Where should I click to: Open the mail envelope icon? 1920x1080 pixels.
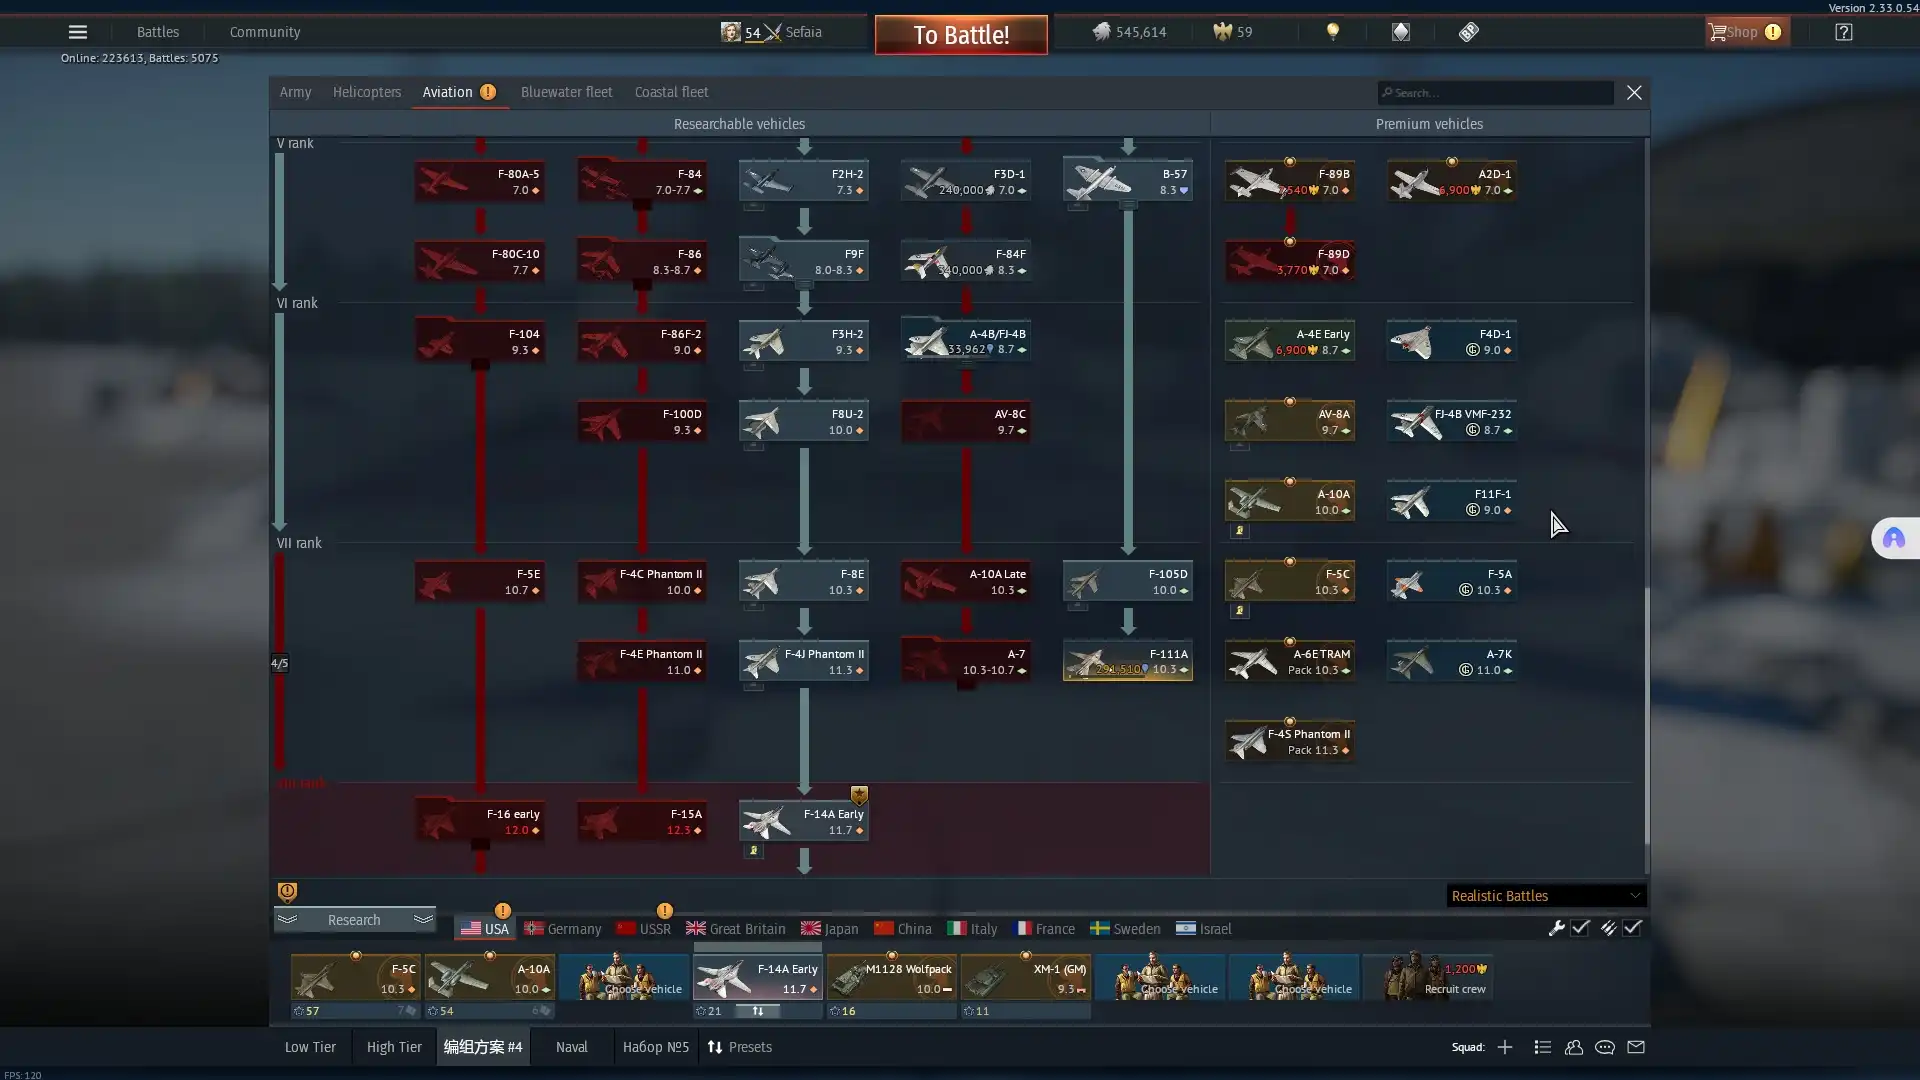1636,1047
